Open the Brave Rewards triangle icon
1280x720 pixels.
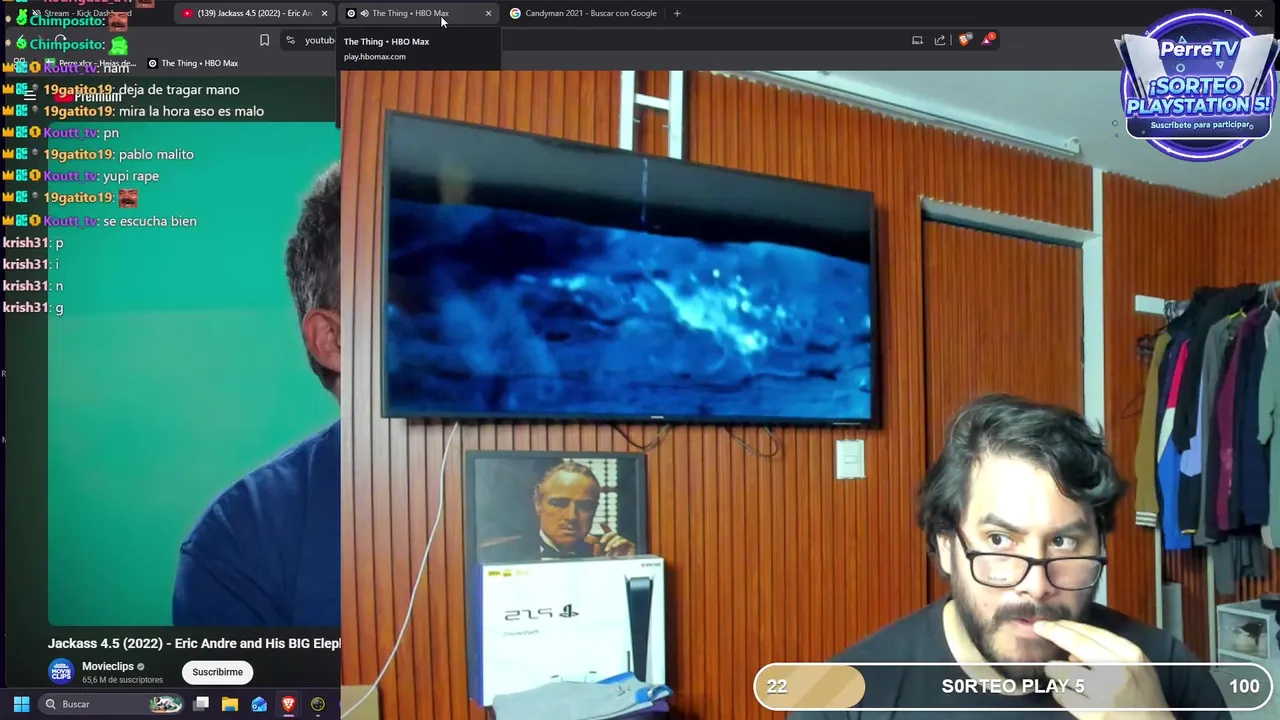click(988, 40)
